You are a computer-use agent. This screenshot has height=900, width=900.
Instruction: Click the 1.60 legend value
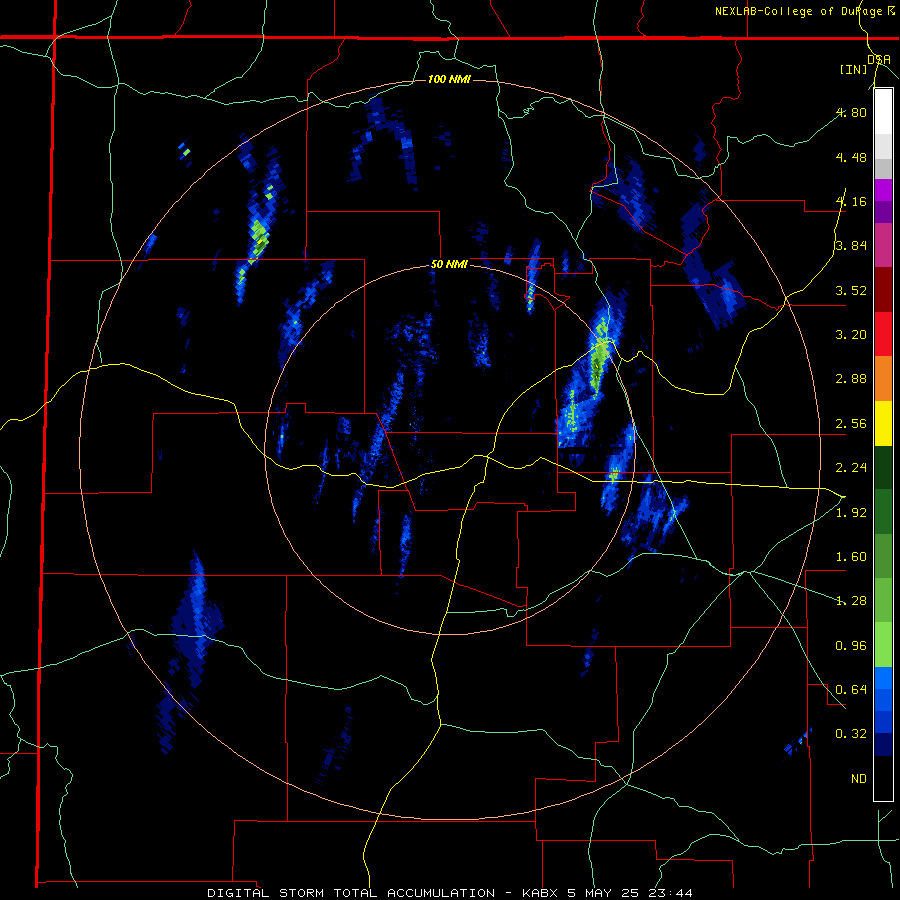point(851,557)
